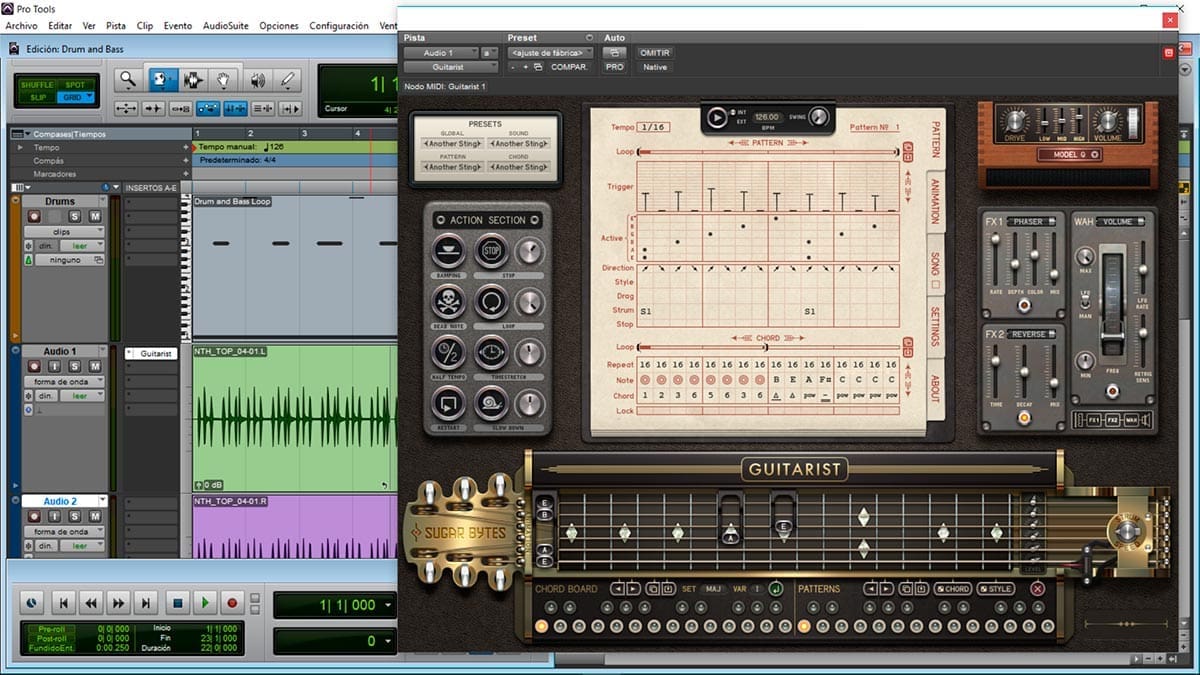The image size is (1200, 675).
Task: Expand the Tempo ruler row
Action: click(x=22, y=147)
